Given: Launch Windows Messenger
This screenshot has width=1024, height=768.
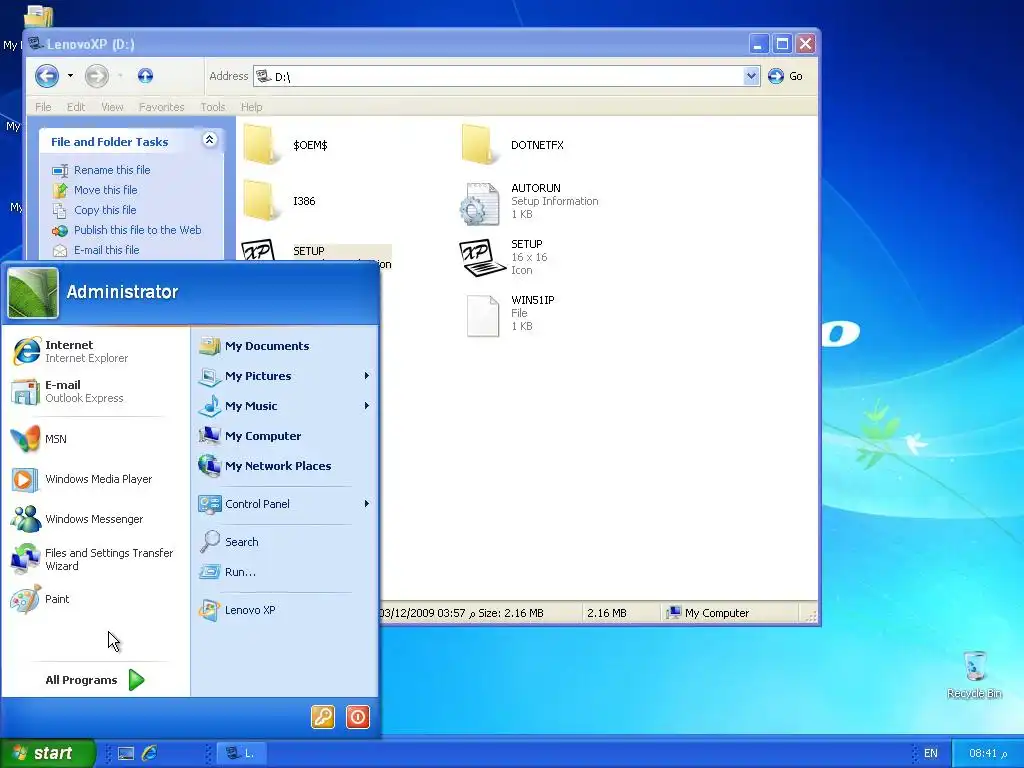Looking at the screenshot, I should (x=95, y=519).
